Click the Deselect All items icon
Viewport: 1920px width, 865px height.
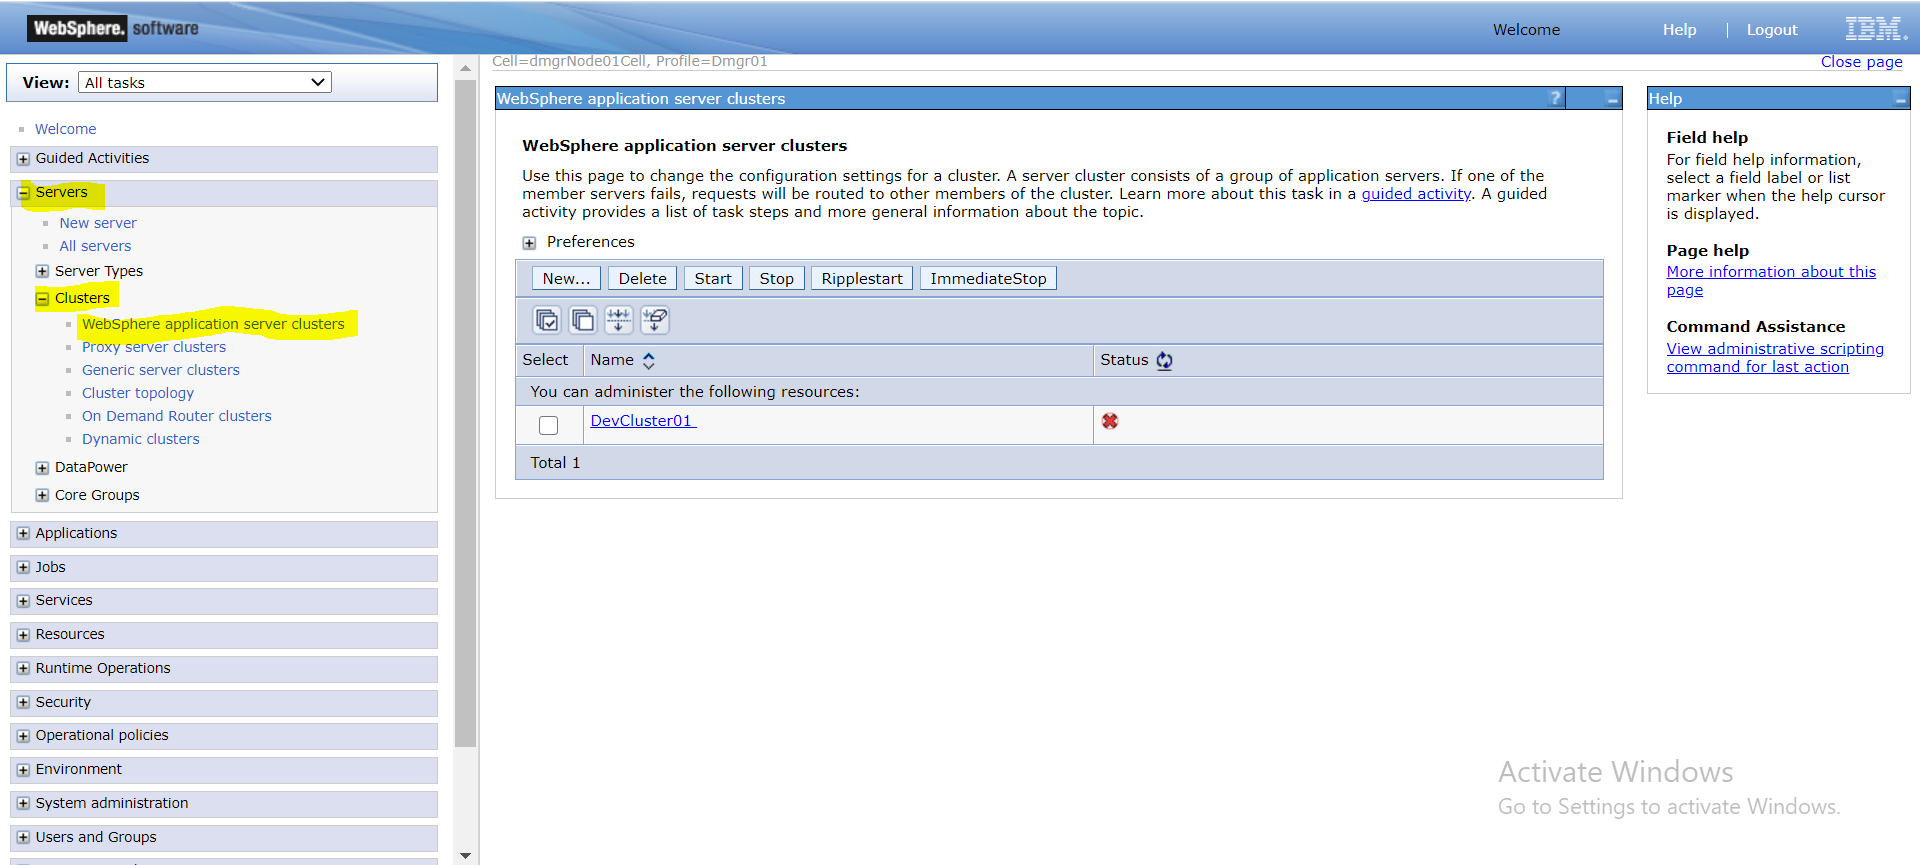(x=583, y=320)
